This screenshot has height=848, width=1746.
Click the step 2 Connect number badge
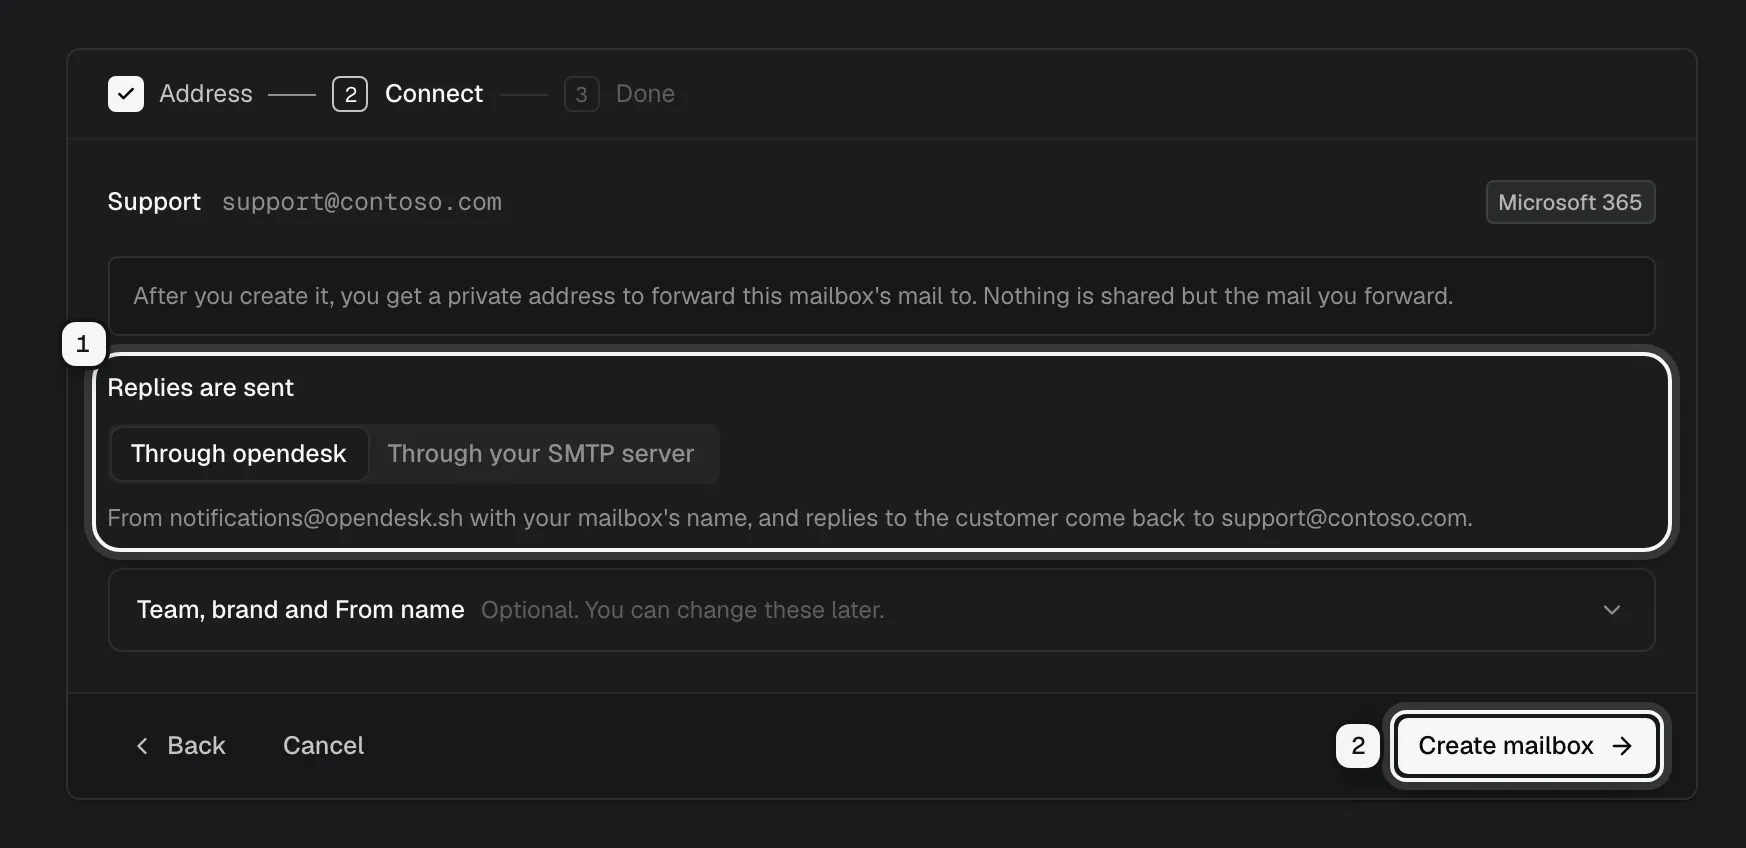click(350, 94)
